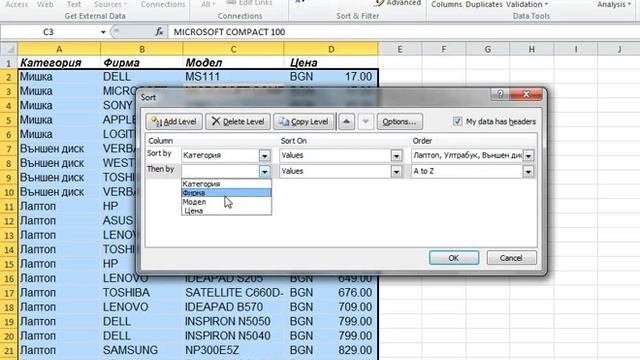The width and height of the screenshot is (640, 360).
Task: Open sort Options dialog
Action: (x=400, y=122)
